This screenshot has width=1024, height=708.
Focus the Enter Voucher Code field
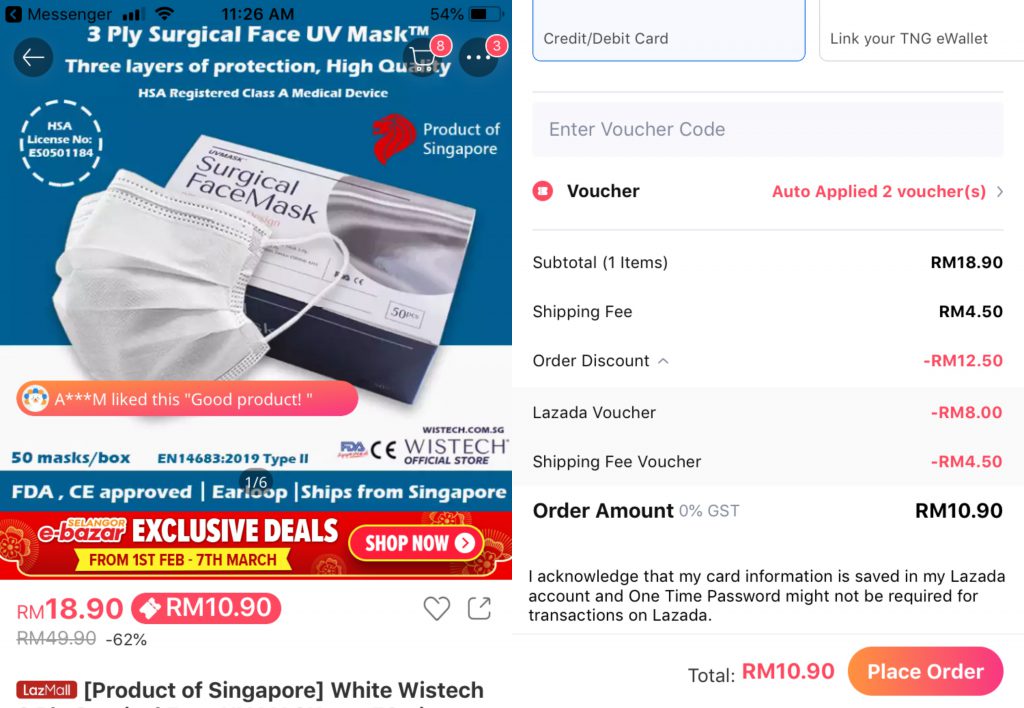[768, 129]
